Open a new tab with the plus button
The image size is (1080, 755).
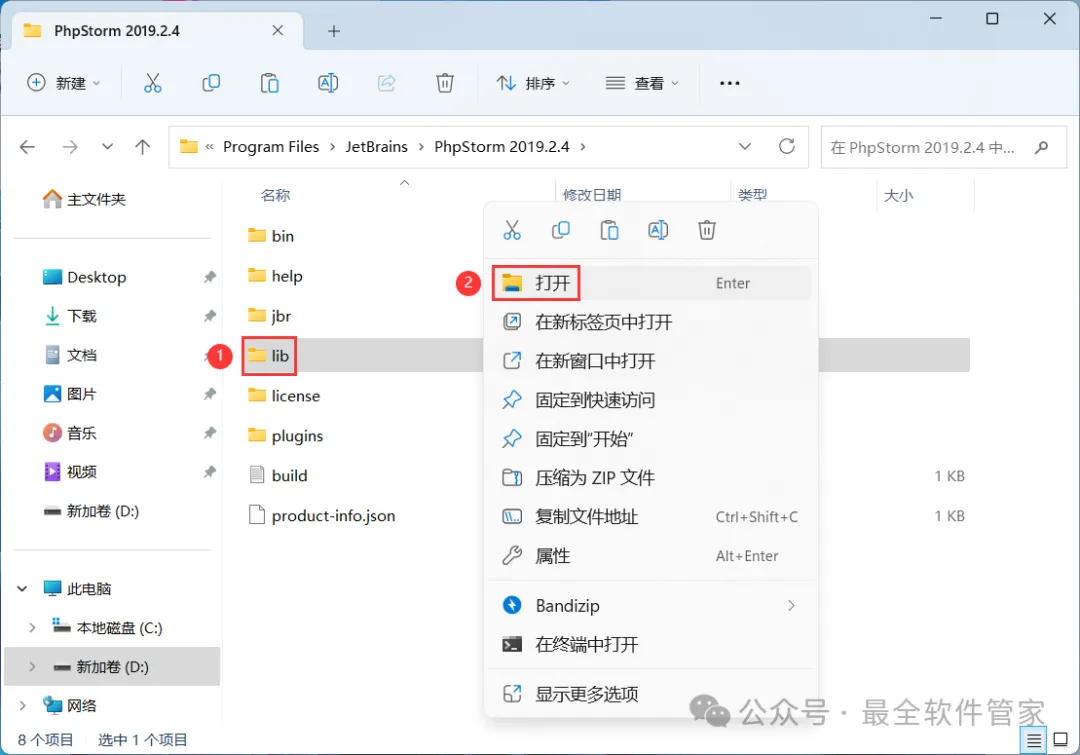click(334, 31)
